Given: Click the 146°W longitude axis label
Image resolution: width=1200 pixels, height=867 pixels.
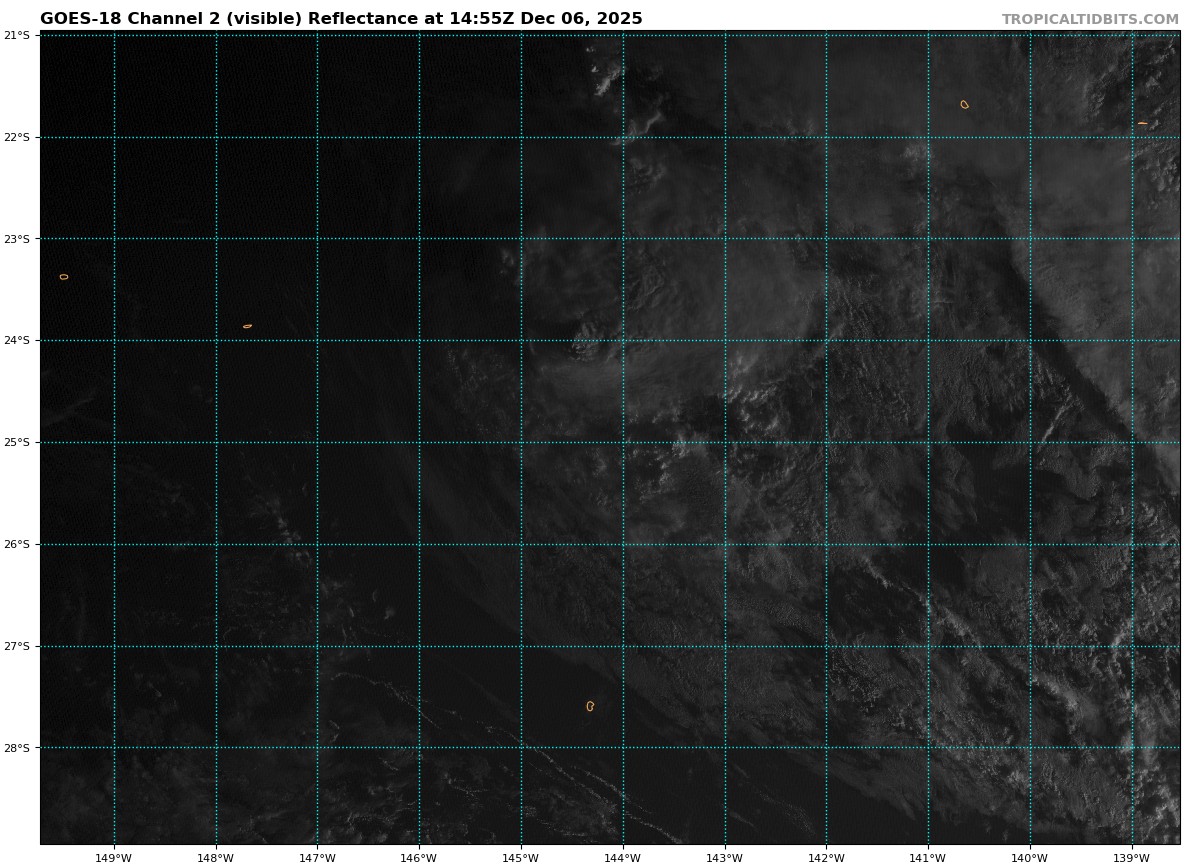Looking at the screenshot, I should point(419,857).
